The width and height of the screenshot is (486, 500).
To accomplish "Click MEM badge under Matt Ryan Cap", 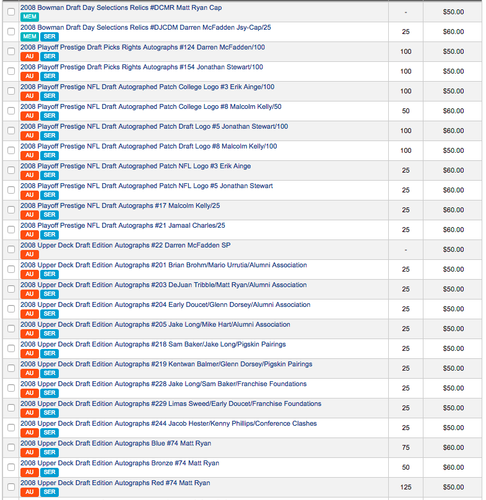I will point(29,17).
